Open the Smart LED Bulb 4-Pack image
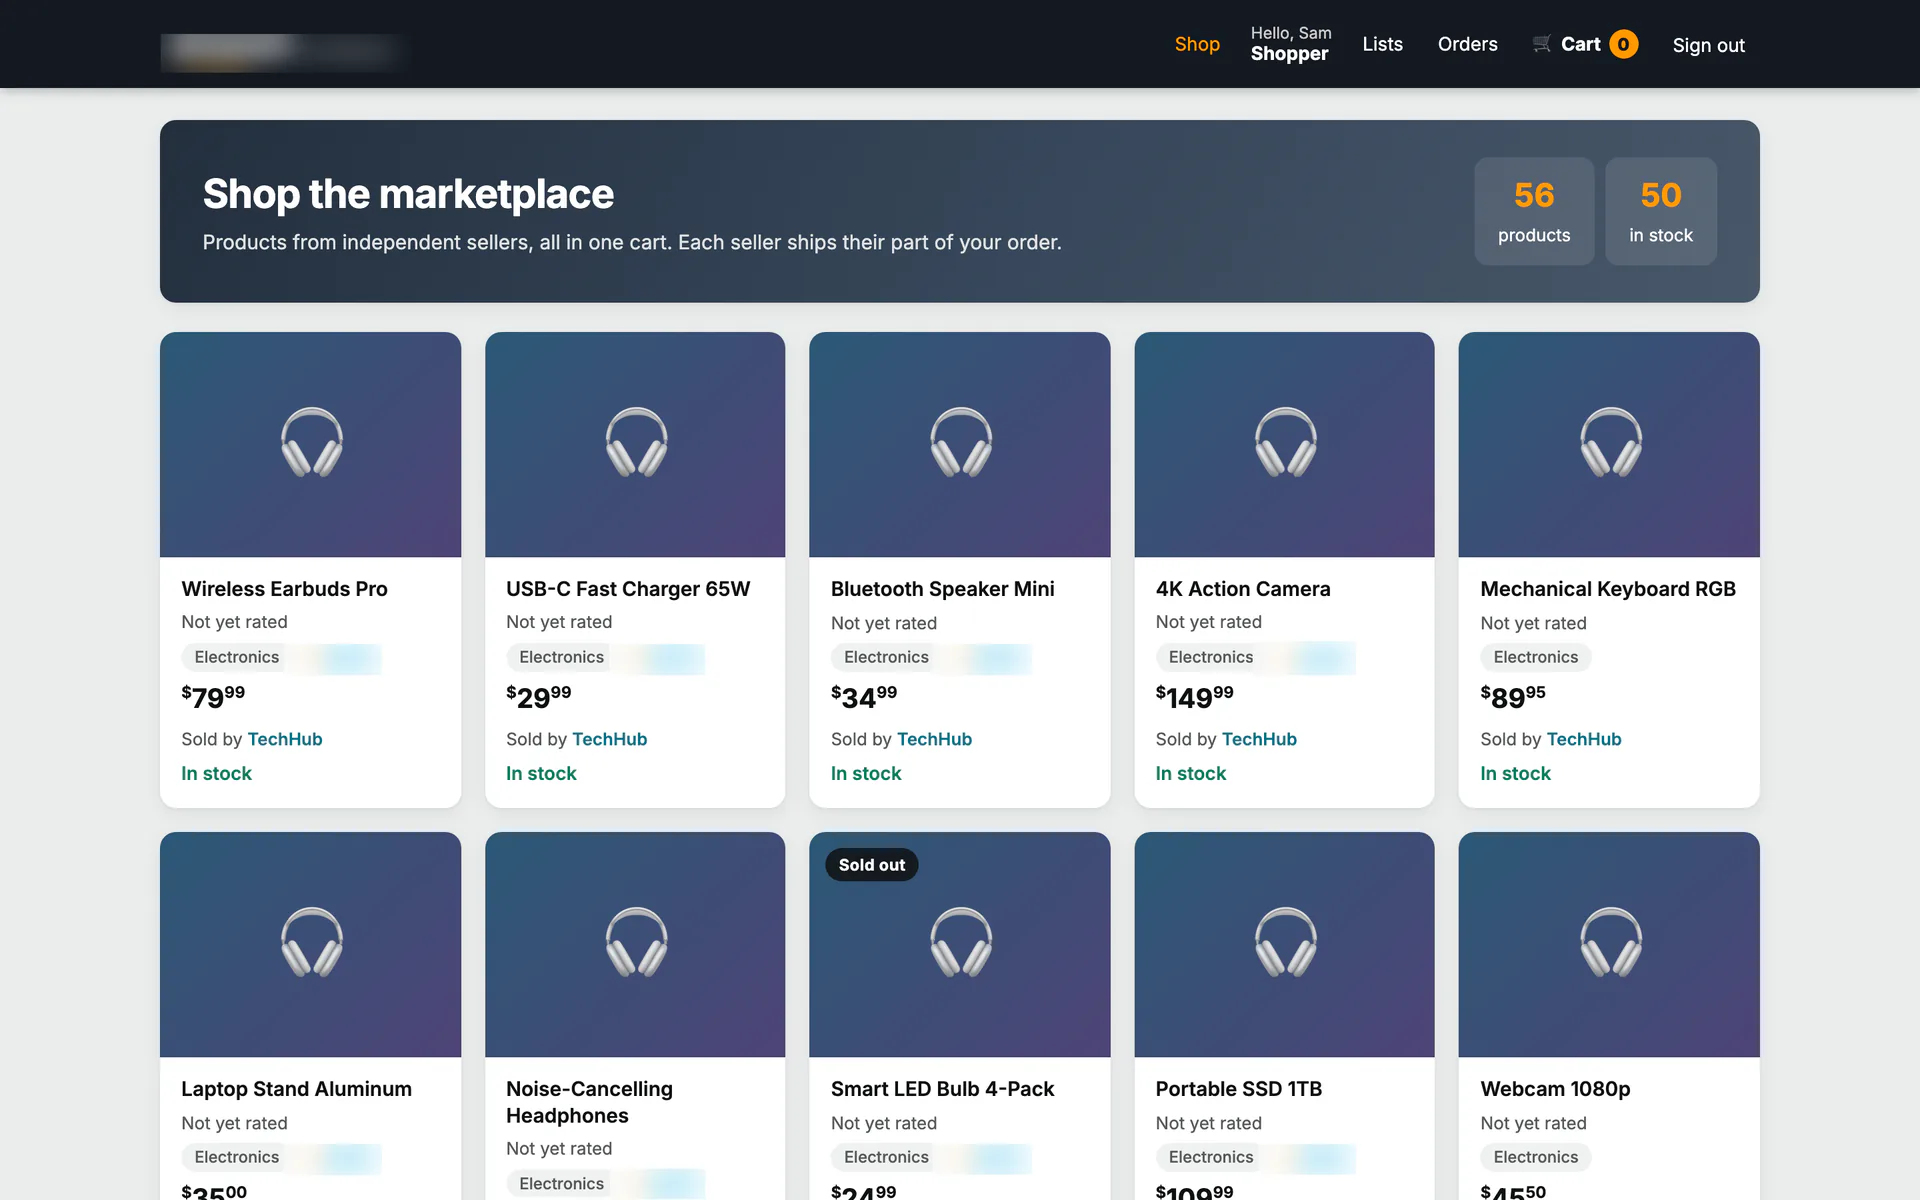1920x1200 pixels. (x=960, y=944)
